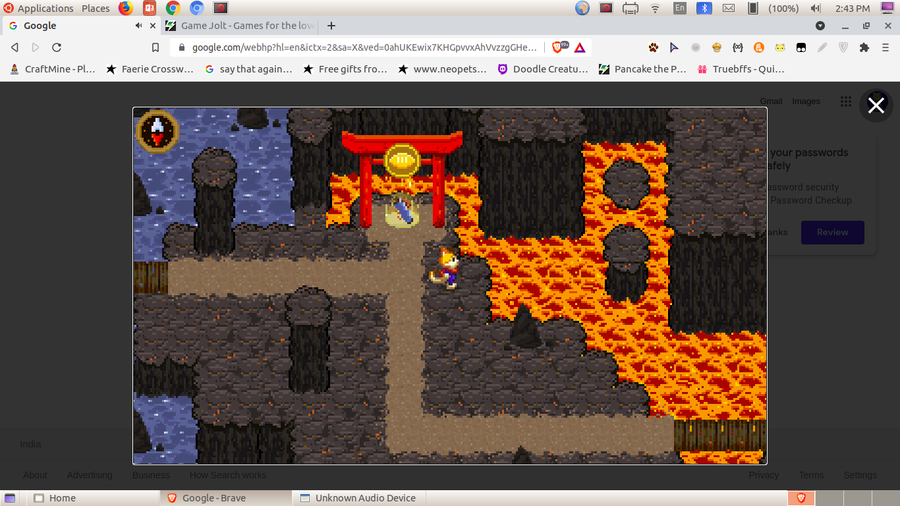This screenshot has height=506, width=900.
Task: Click the black mask extension icon
Action: point(801,48)
